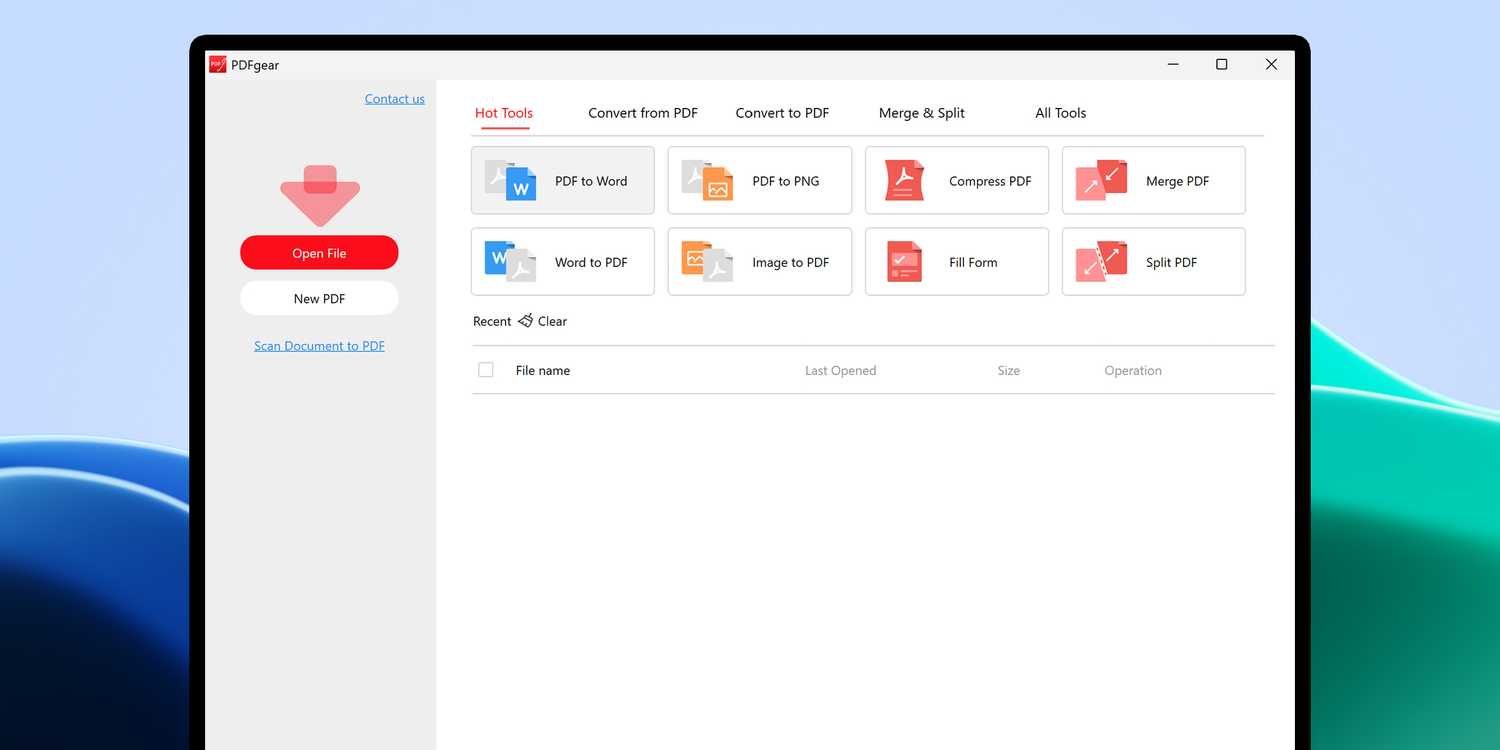Select the Merge PDF tool
The width and height of the screenshot is (1500, 750).
coord(1153,180)
